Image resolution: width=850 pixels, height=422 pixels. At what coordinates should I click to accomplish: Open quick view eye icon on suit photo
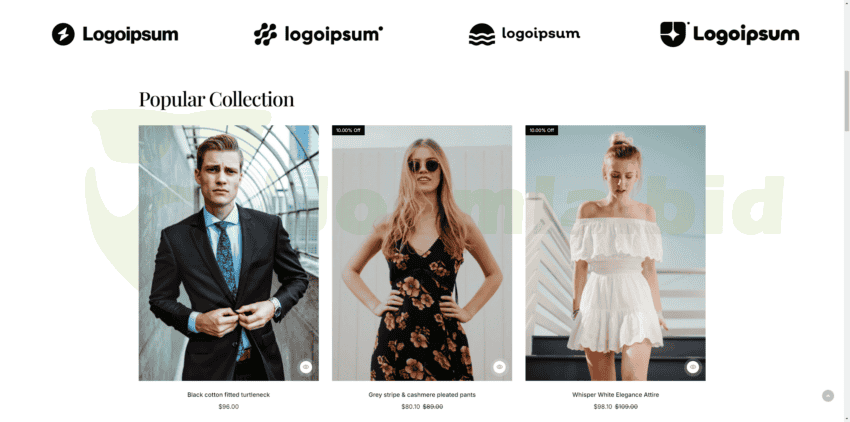(x=306, y=367)
